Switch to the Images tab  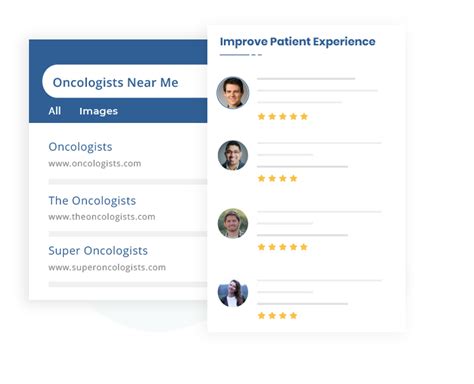(98, 111)
